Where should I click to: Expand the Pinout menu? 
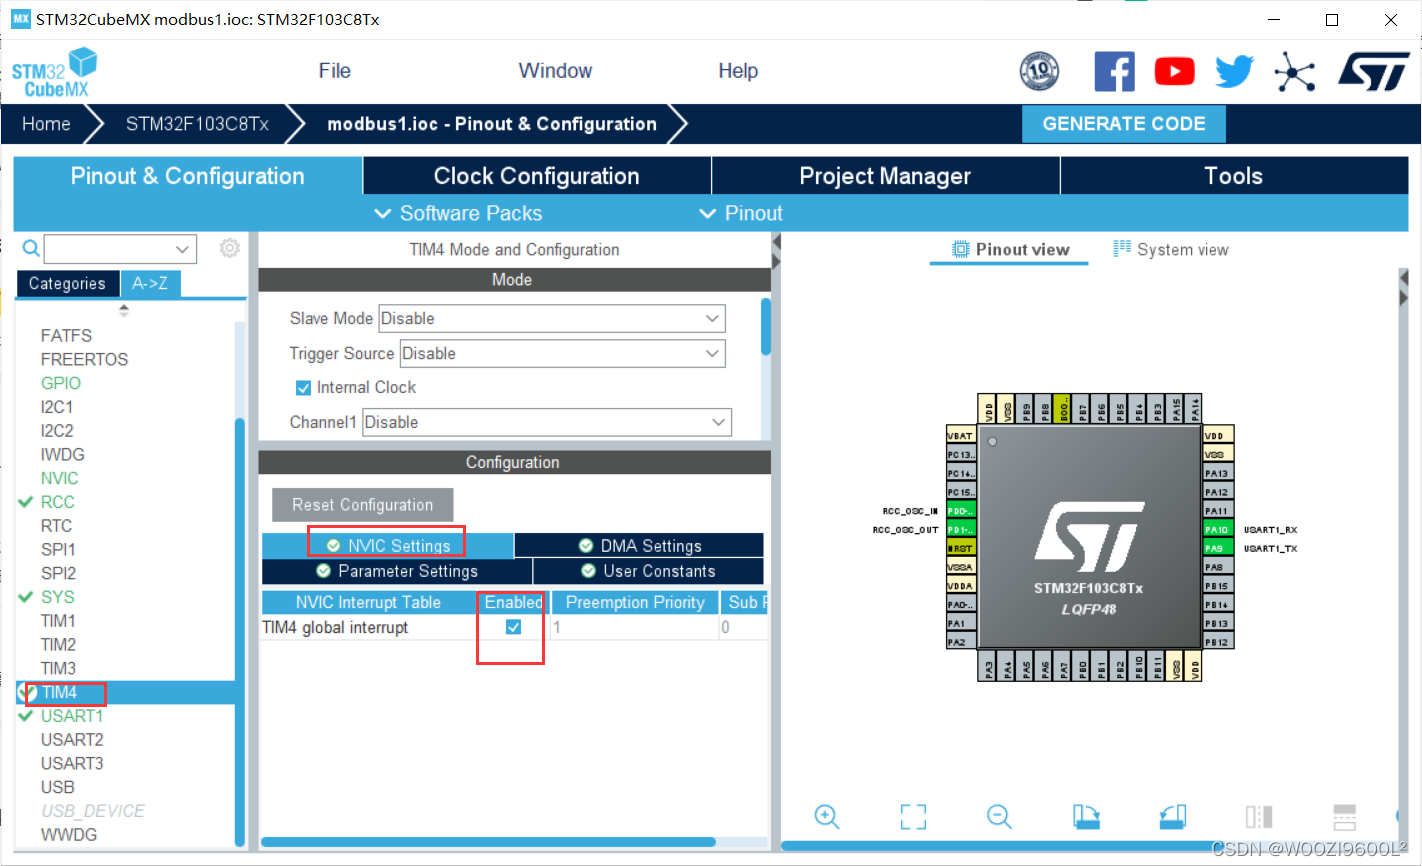740,213
